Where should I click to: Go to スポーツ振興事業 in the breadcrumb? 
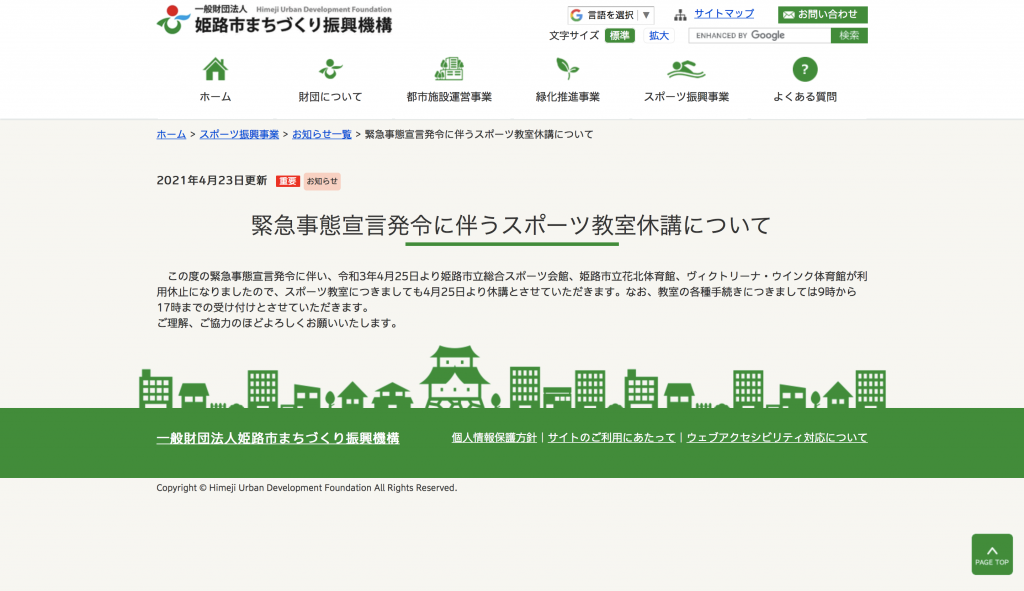pyautogui.click(x=239, y=134)
